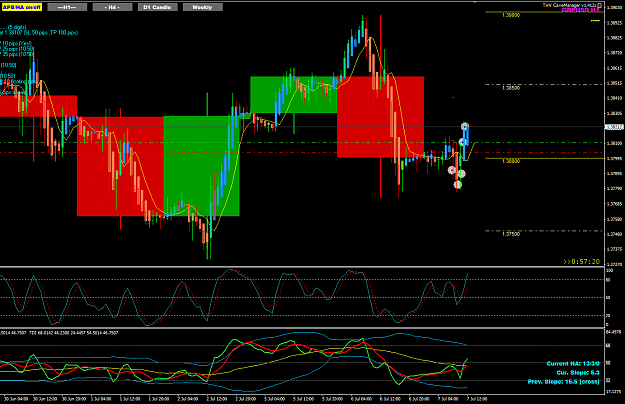Image resolution: width=625 pixels, height=404 pixels.
Task: Toggle the APB/HA on/off button
Action: (22, 7)
